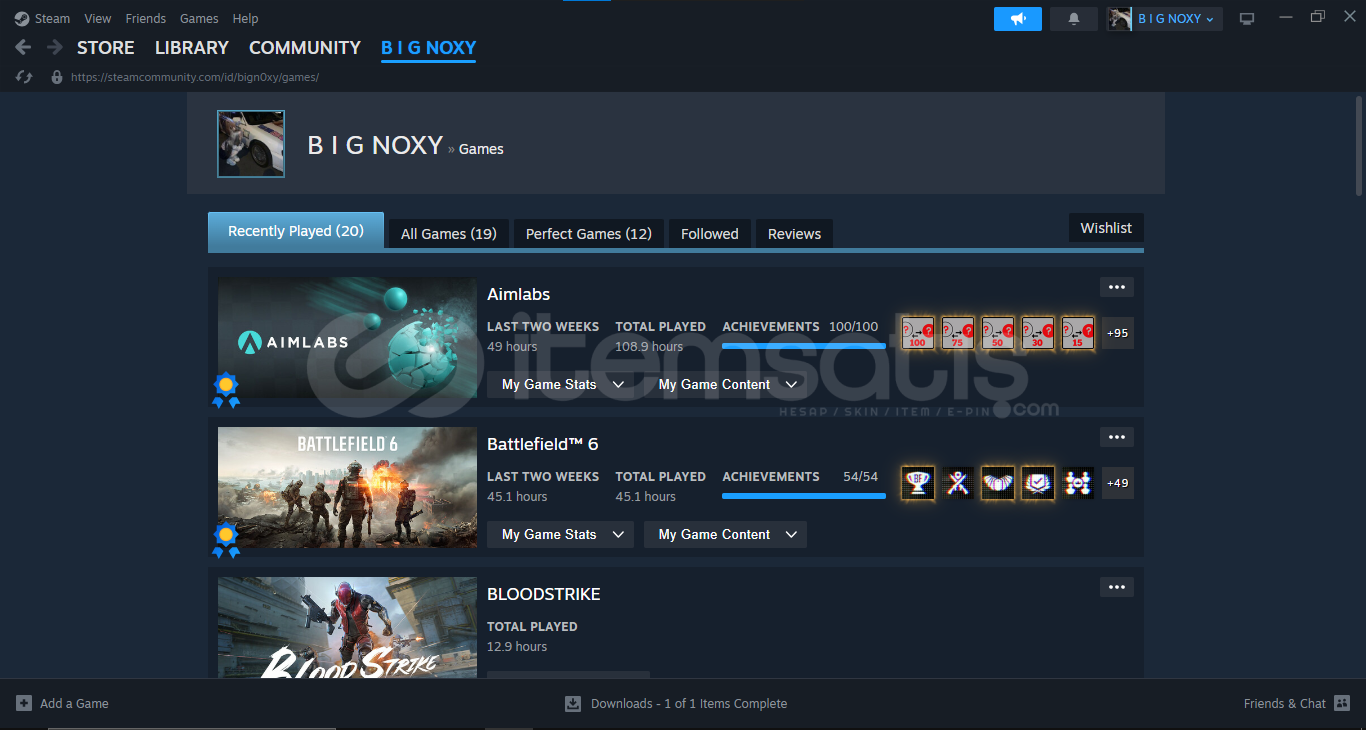Click the vertical scrollbar on the page
1366x730 pixels.
(1359, 146)
